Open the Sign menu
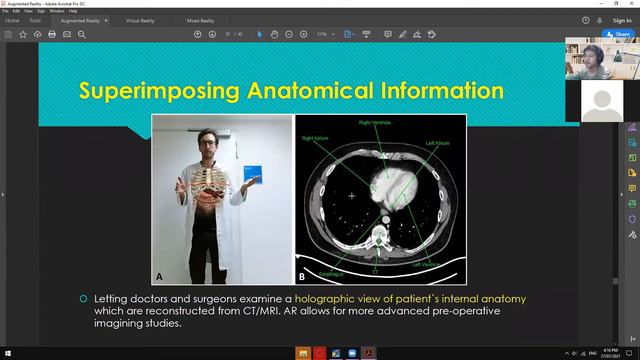 tap(41, 11)
